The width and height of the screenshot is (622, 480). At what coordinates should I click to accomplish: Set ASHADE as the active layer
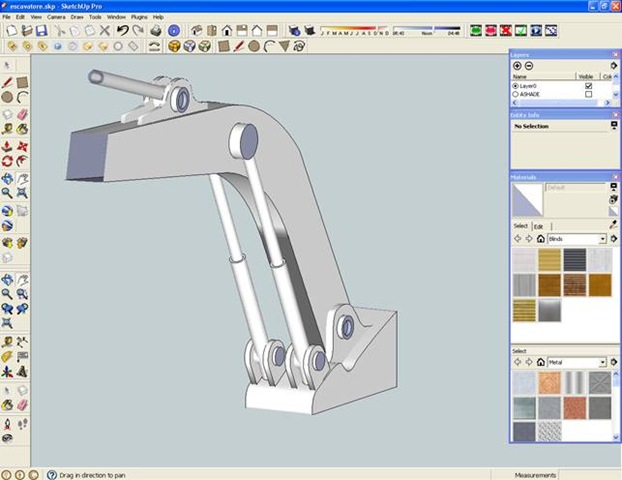[515, 95]
